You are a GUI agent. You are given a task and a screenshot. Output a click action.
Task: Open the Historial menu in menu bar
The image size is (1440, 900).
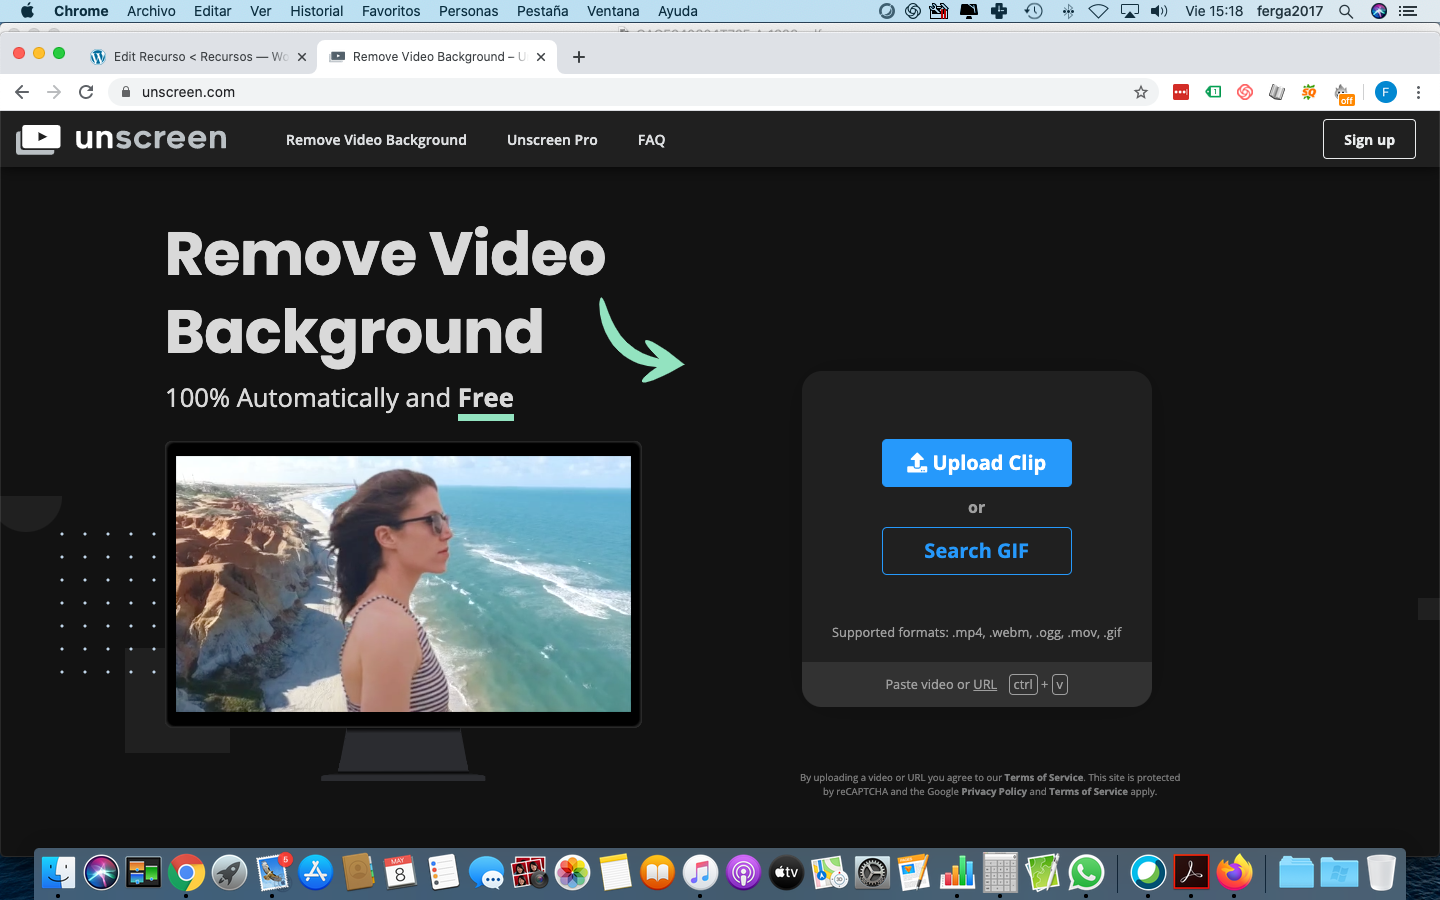click(316, 11)
